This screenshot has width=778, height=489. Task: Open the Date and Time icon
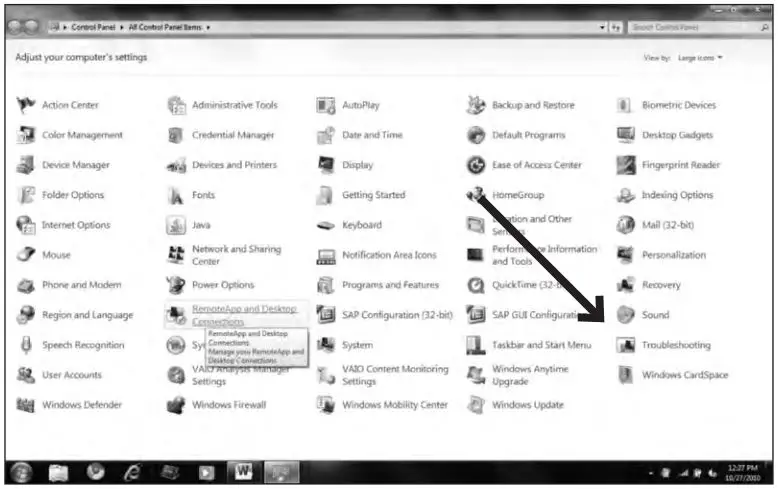(326, 135)
